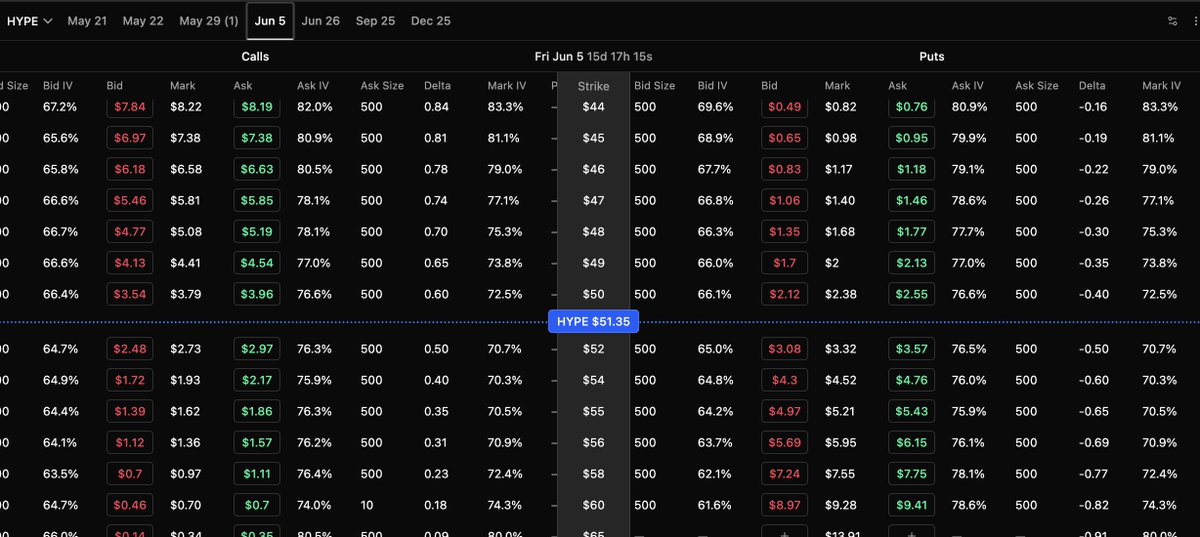Open the HYPE asset dropdown
Screen dimensions: 1200x537
[x=30, y=21]
